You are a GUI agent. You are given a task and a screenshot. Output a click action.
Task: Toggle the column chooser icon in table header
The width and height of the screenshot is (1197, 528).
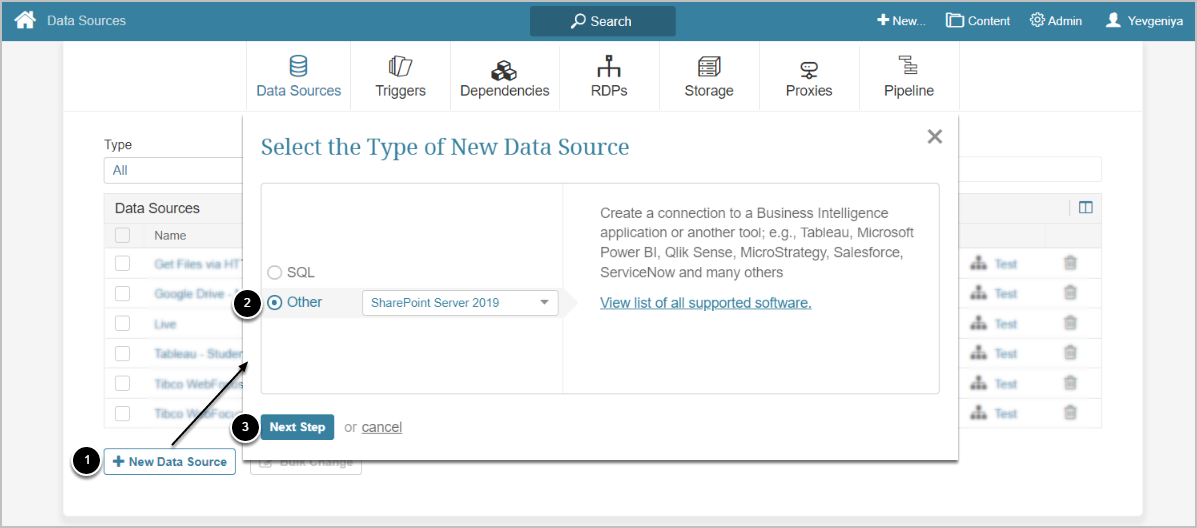pos(1085,208)
